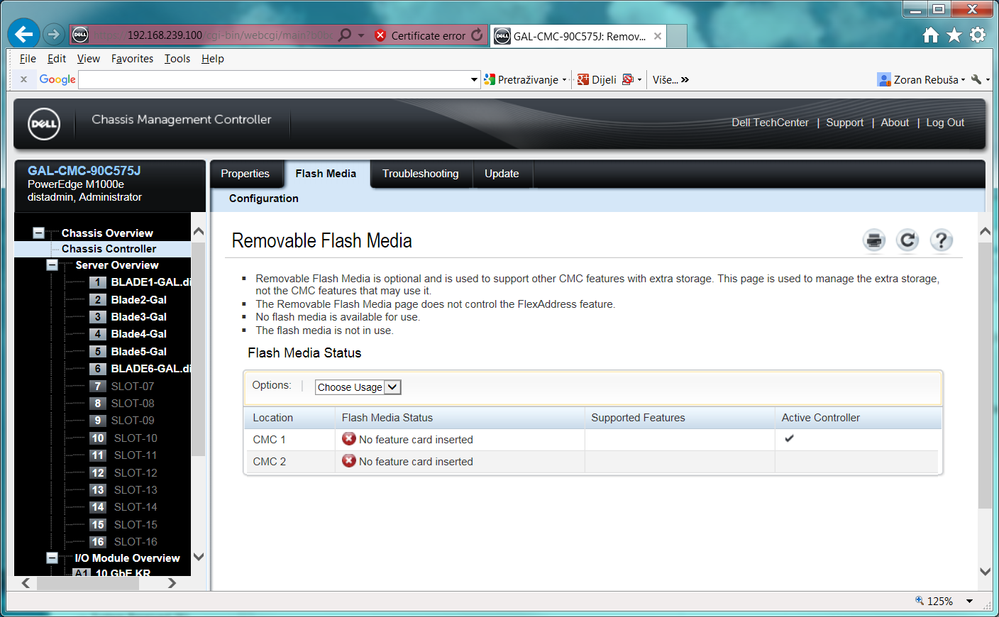Select Chassis Controller in the tree

click(x=109, y=249)
